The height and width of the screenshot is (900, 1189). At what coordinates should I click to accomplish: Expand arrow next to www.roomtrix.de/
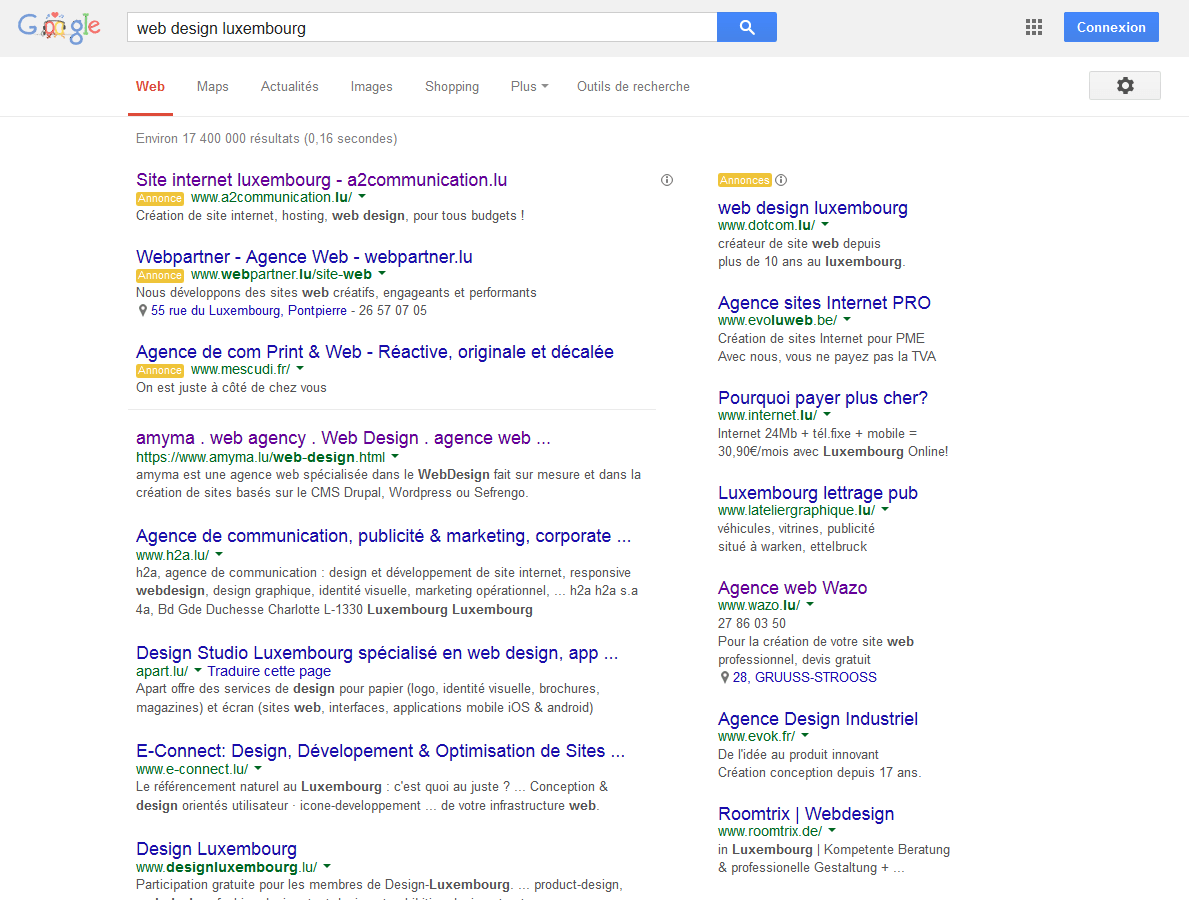pos(832,830)
